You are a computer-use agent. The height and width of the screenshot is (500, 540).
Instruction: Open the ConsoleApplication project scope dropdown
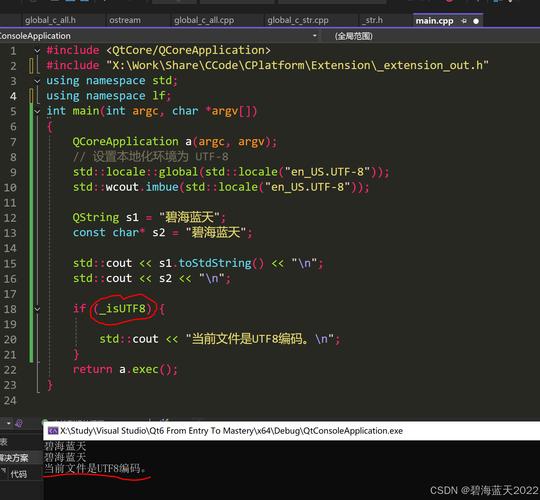coord(159,36)
